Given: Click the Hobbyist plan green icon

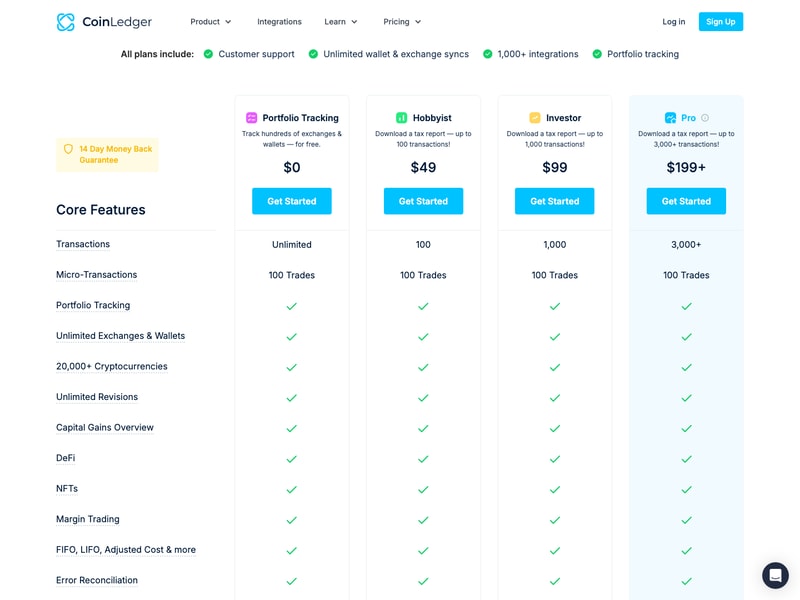Looking at the screenshot, I should point(402,118).
